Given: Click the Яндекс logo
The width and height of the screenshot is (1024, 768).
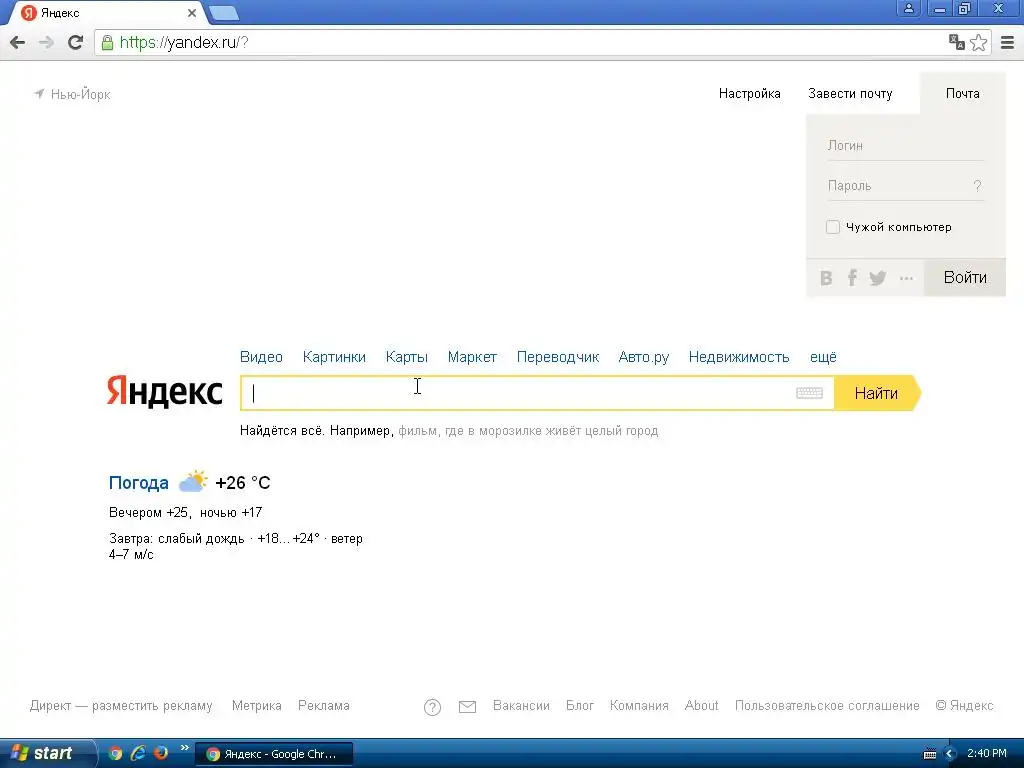Looking at the screenshot, I should point(165,391).
